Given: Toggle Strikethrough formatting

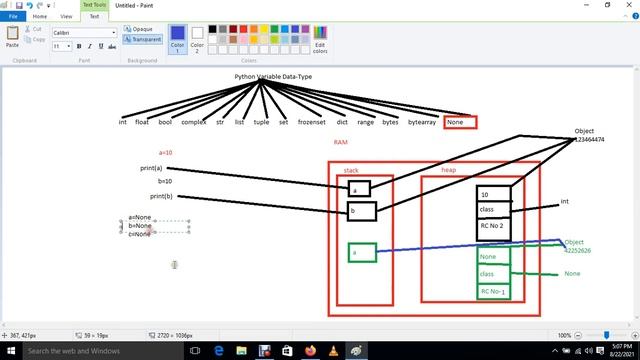Looking at the screenshot, I should 112,47.
